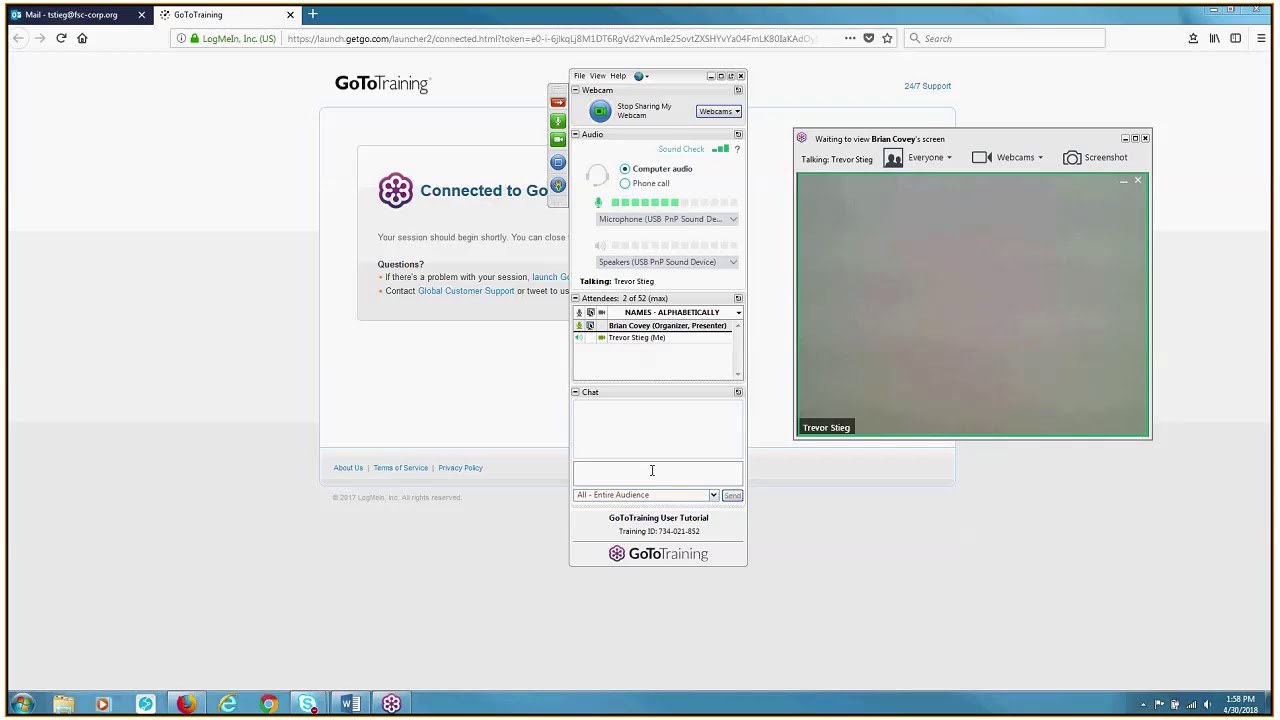Undock the Webcam pane

point(738,90)
